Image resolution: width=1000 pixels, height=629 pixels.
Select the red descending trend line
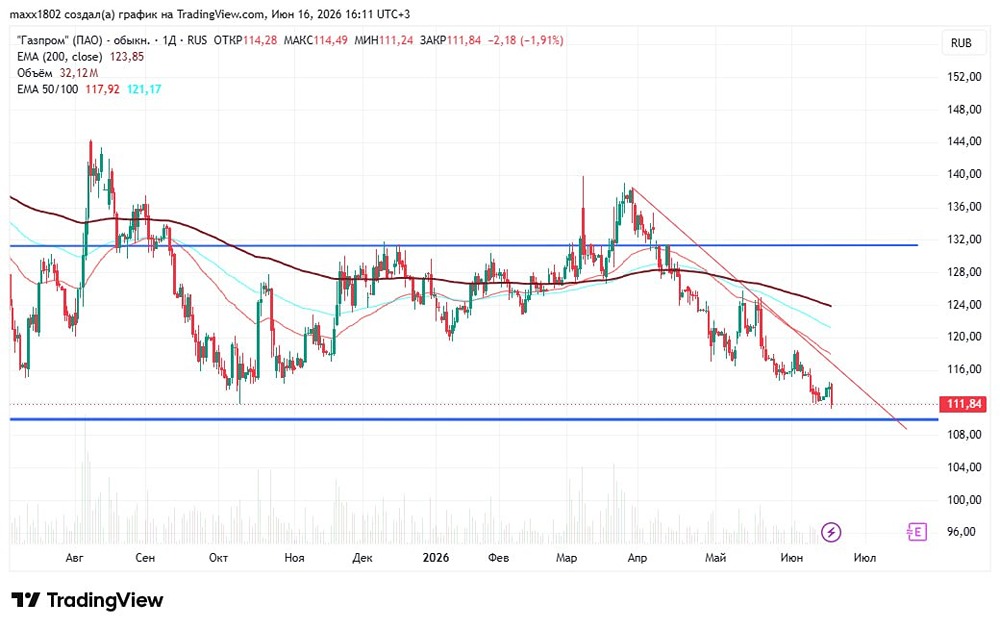point(768,308)
